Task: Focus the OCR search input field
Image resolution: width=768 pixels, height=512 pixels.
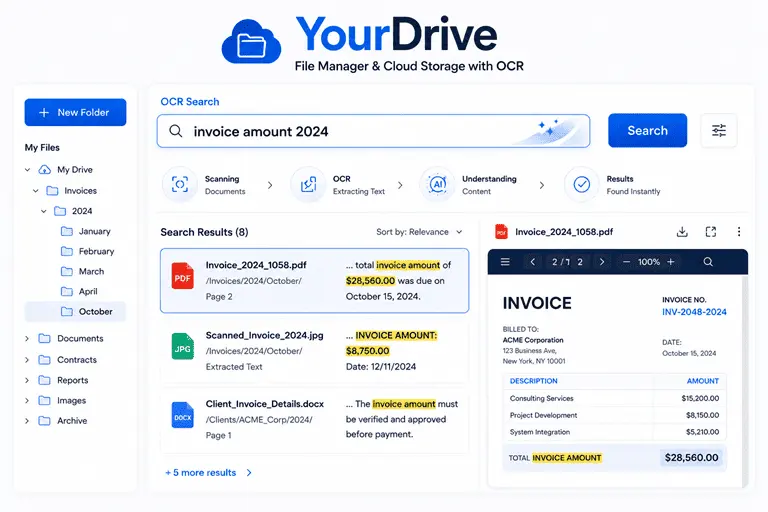Action: point(373,131)
